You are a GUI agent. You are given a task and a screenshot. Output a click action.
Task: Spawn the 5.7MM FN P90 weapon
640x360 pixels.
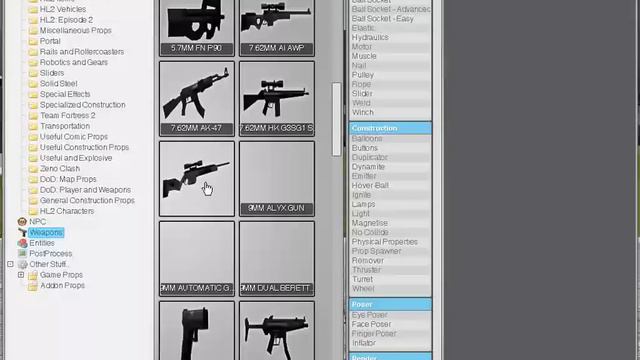tap(197, 27)
